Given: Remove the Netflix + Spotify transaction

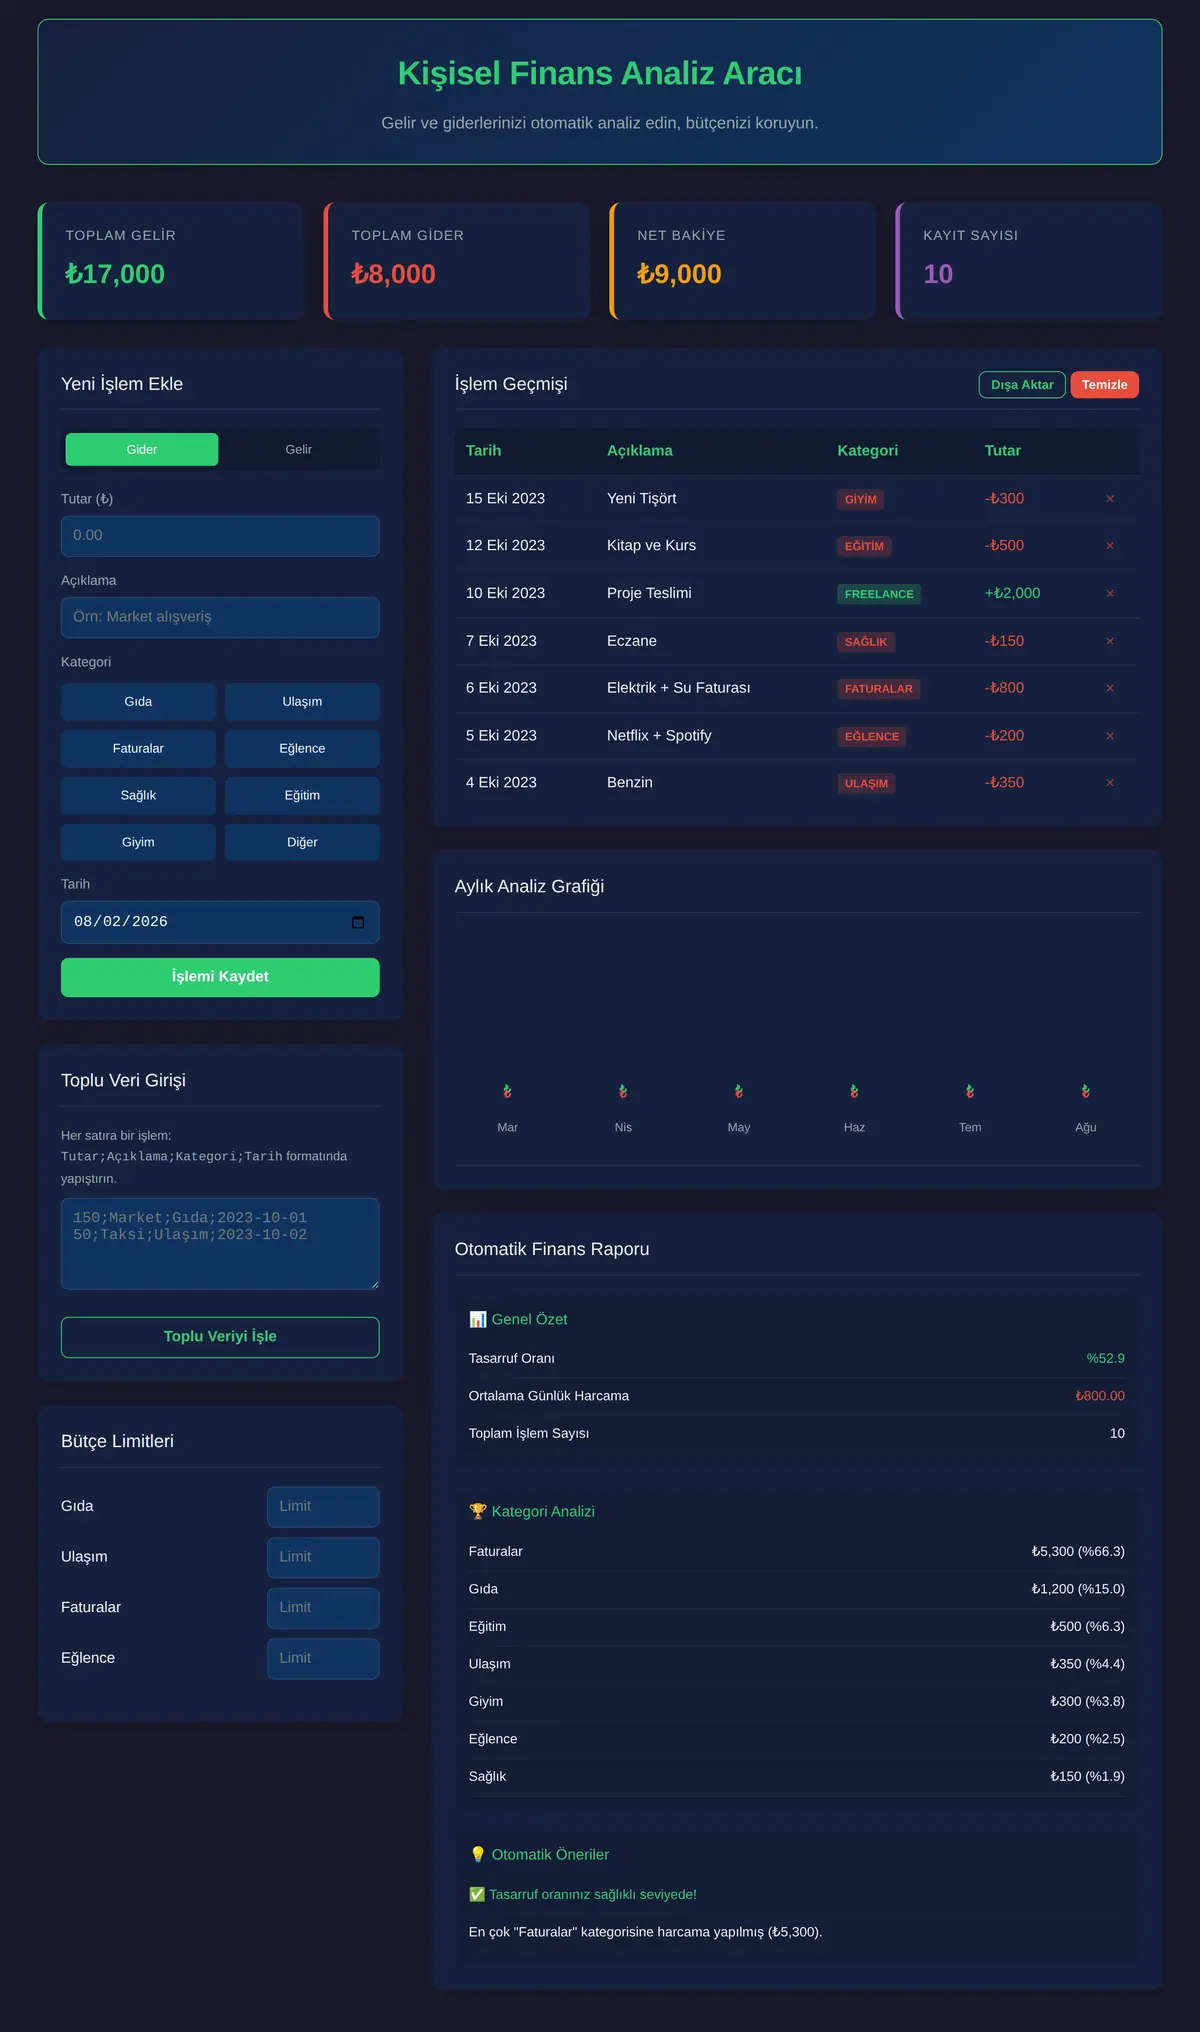Looking at the screenshot, I should (x=1110, y=736).
